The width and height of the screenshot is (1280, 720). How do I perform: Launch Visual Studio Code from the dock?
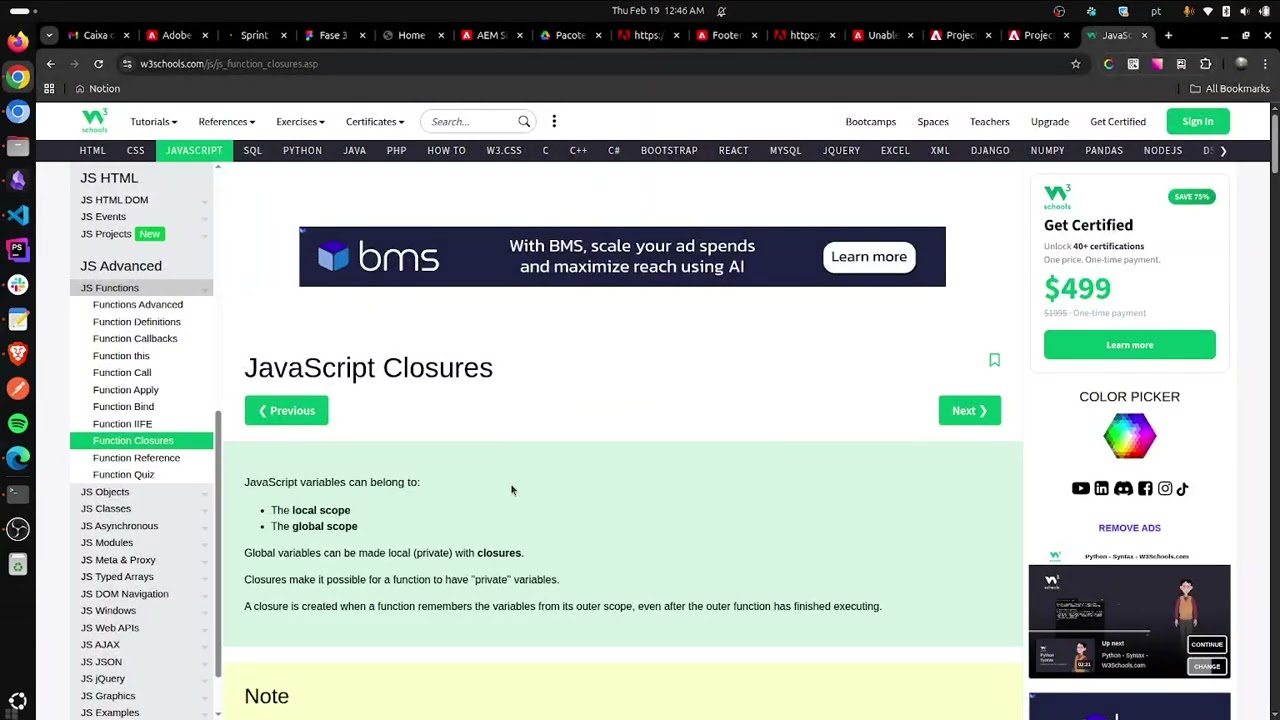(x=18, y=215)
